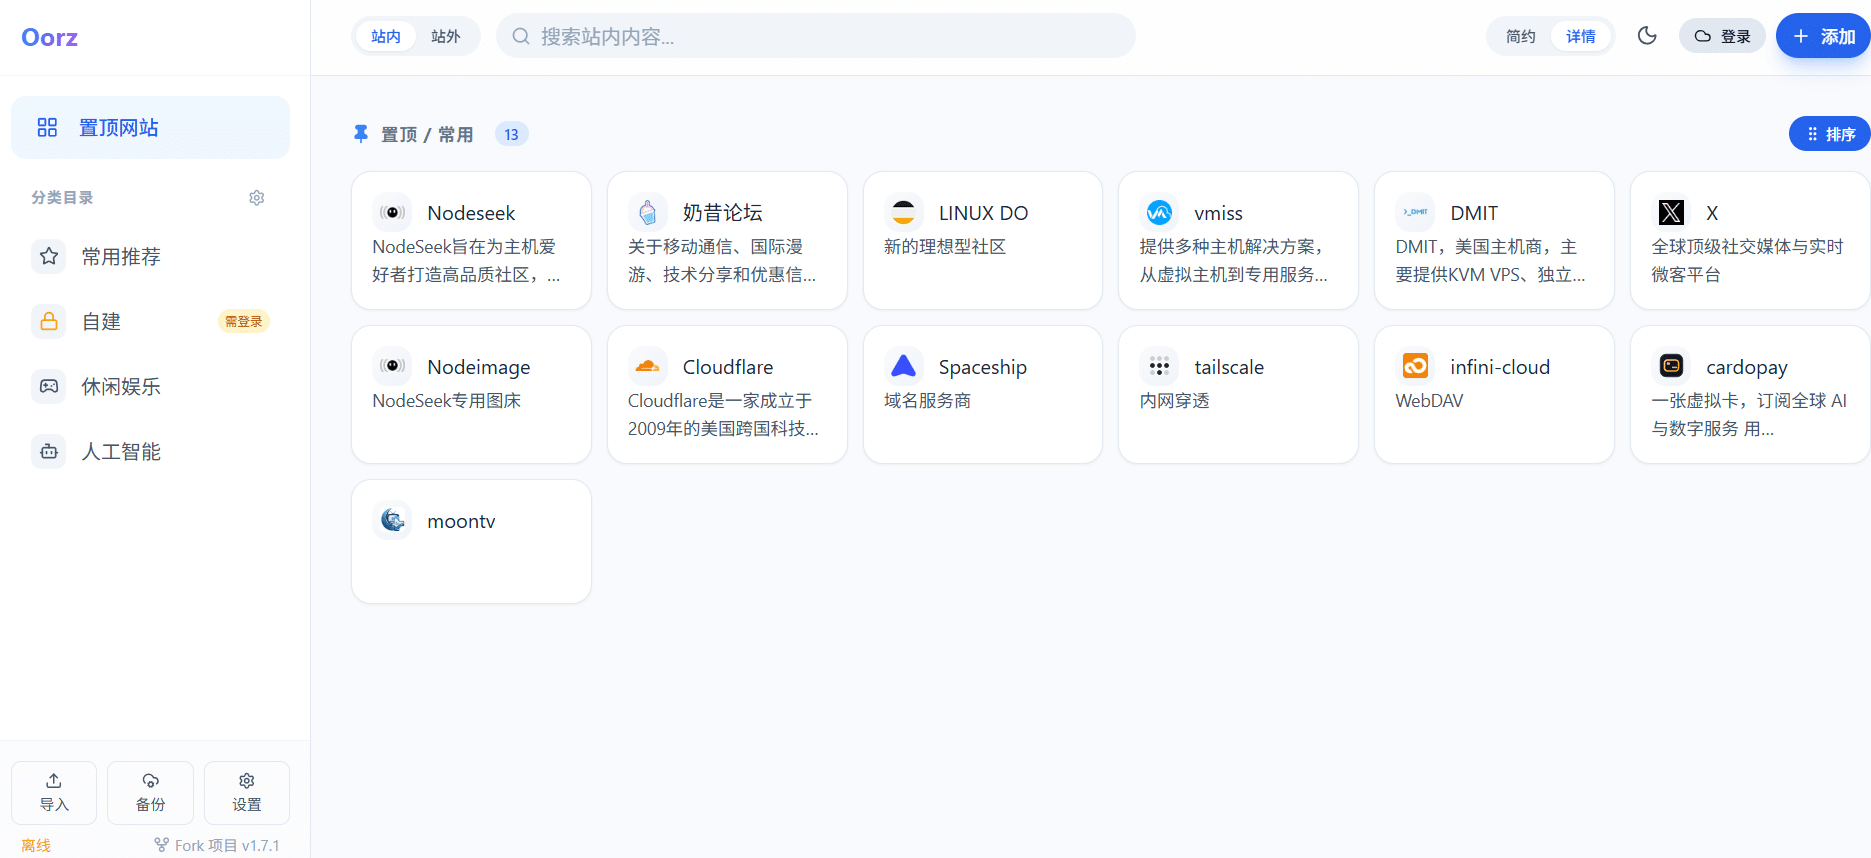Open category settings gear icon

257,198
